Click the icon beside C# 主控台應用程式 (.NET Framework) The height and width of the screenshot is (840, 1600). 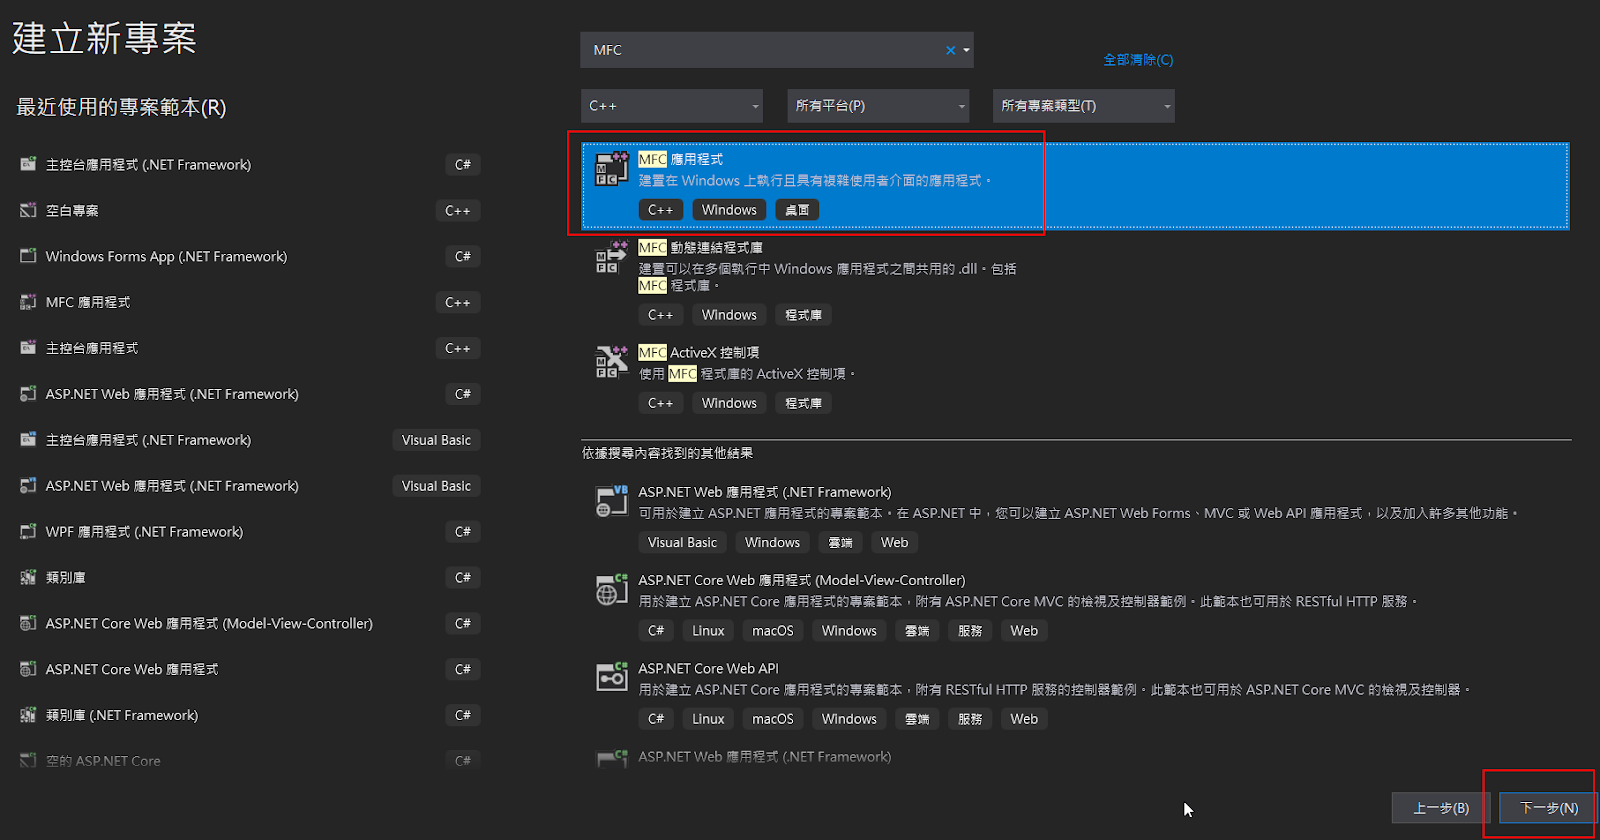(28, 164)
